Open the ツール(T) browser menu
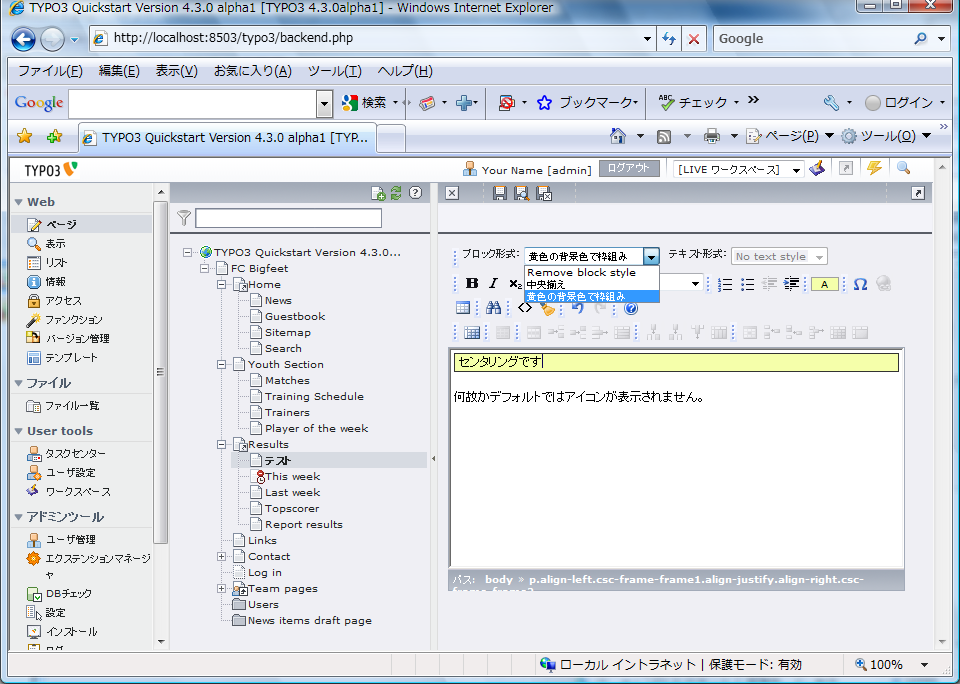This screenshot has height=684, width=960. point(334,71)
